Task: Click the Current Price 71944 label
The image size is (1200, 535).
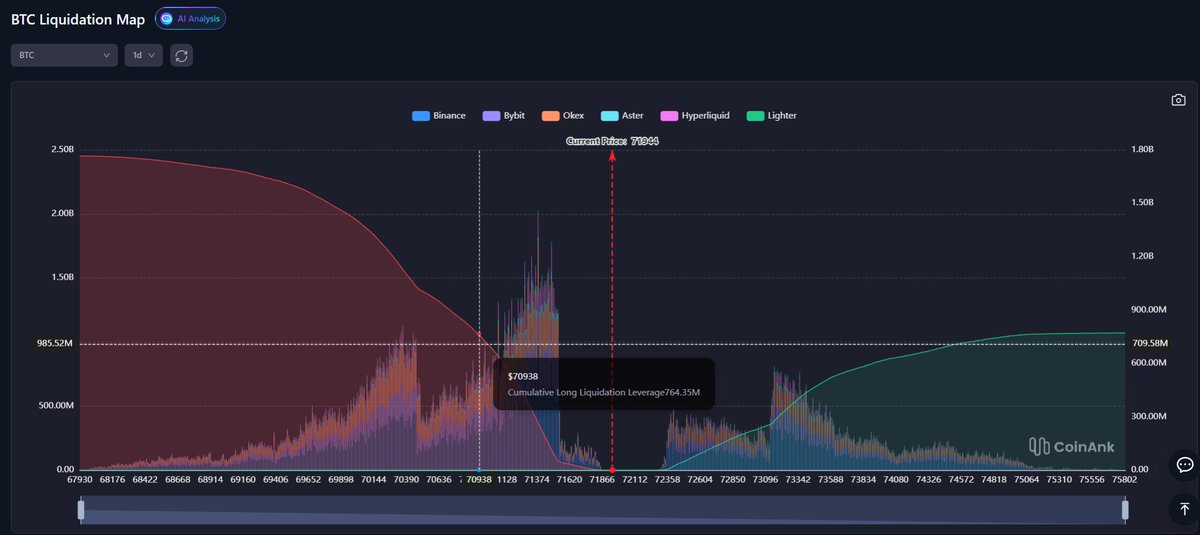Action: point(612,141)
